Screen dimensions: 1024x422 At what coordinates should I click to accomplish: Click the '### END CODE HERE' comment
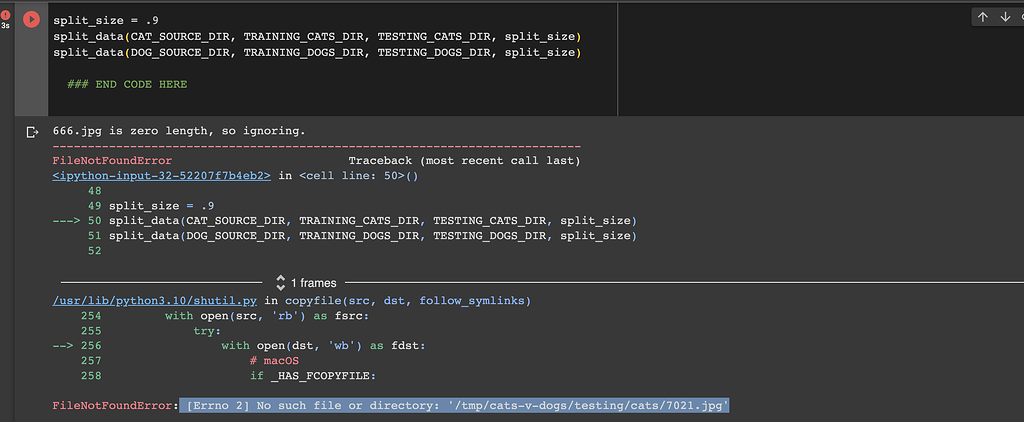point(127,84)
